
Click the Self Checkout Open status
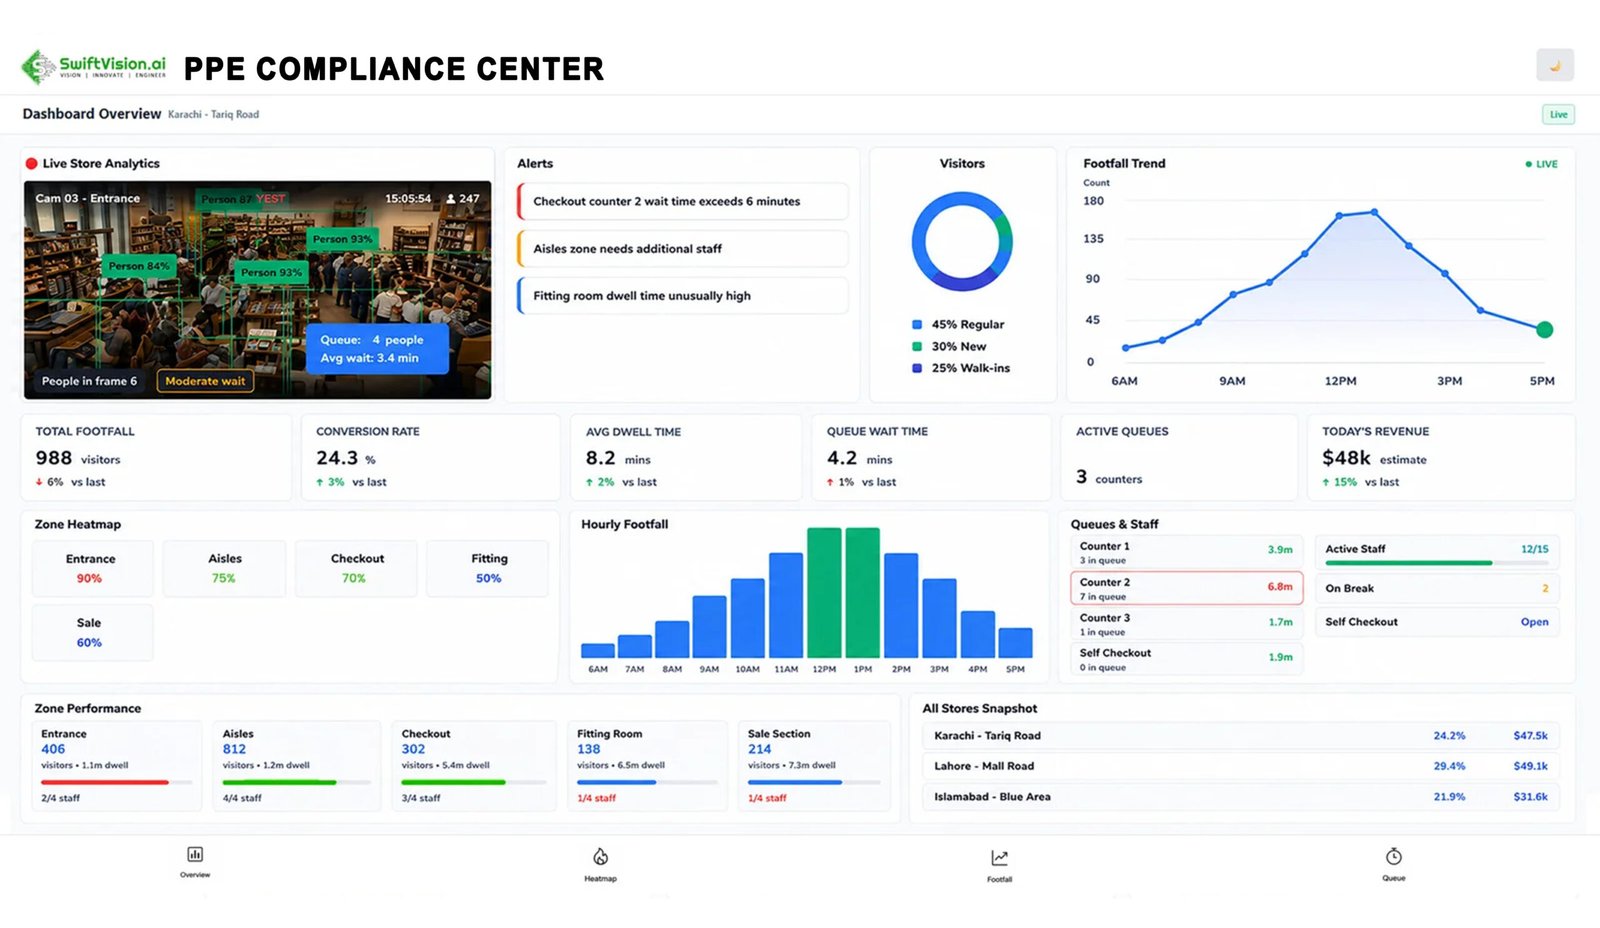click(1534, 622)
